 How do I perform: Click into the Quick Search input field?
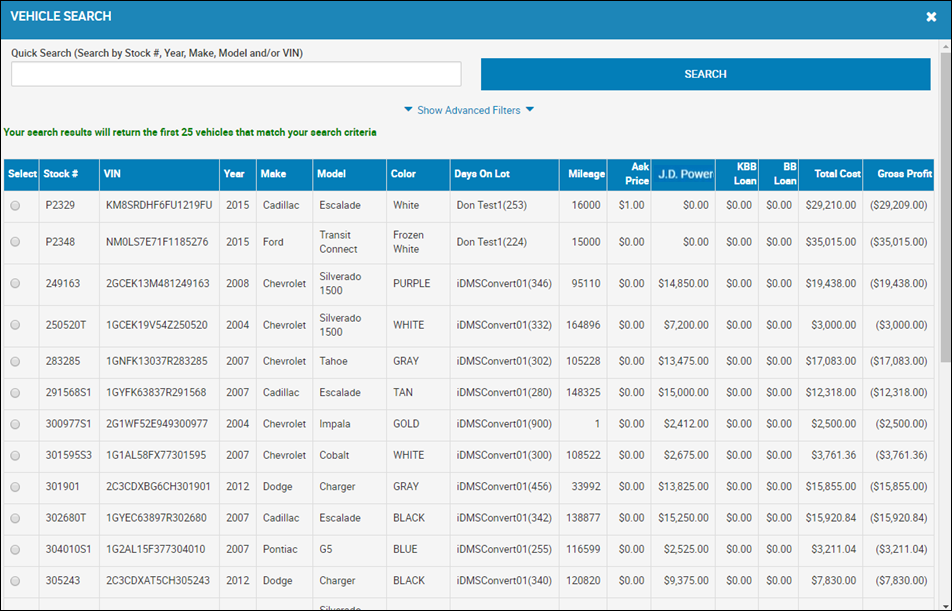click(x=236, y=74)
